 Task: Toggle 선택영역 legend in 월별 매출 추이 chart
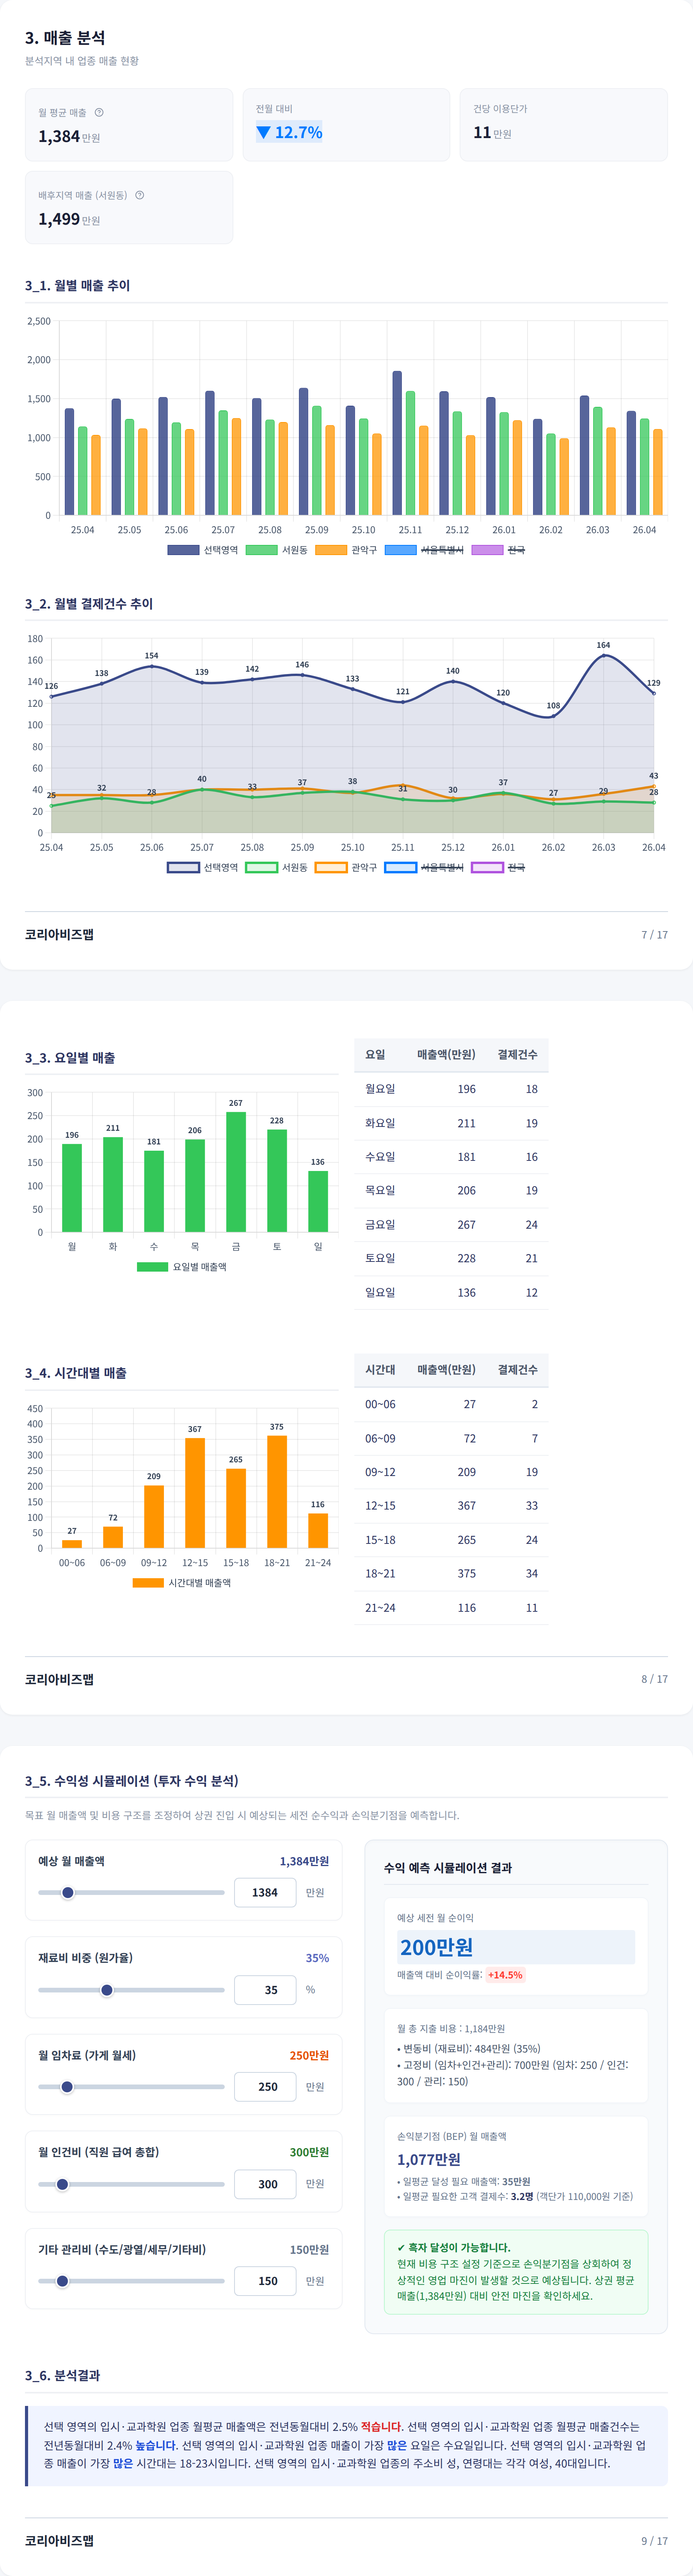(202, 550)
